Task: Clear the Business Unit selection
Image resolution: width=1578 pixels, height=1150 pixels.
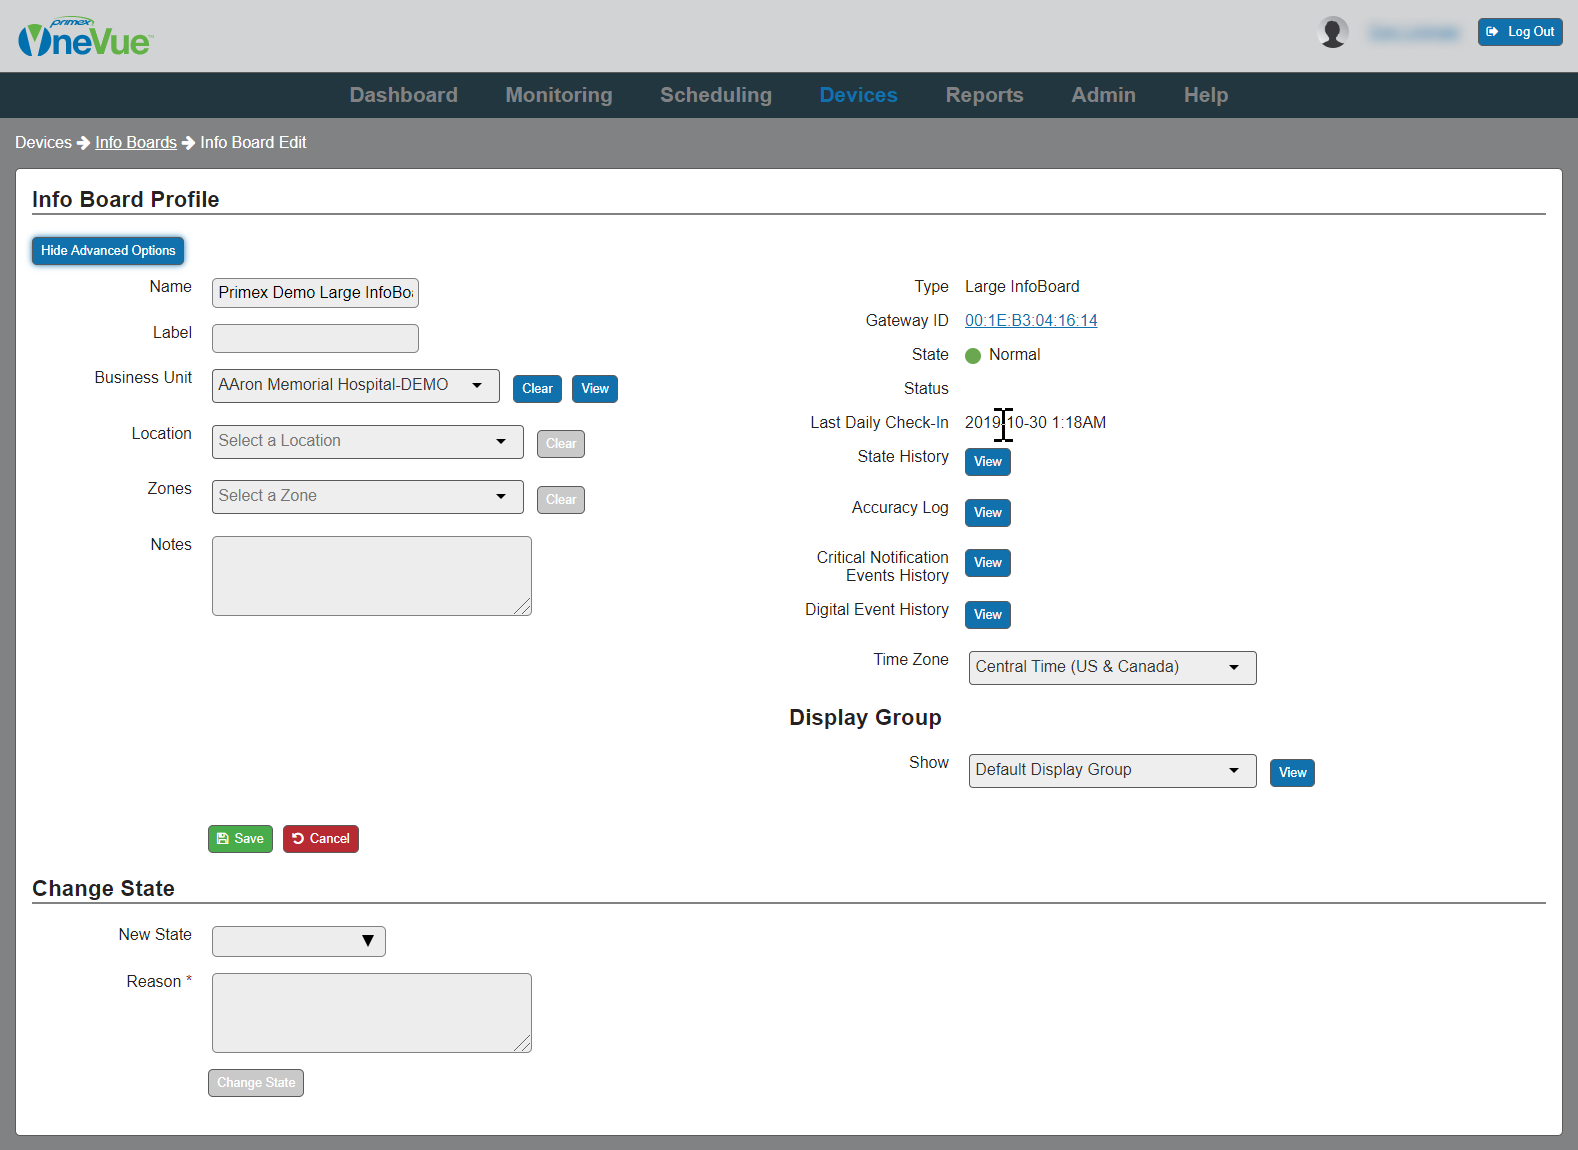Action: click(x=537, y=389)
